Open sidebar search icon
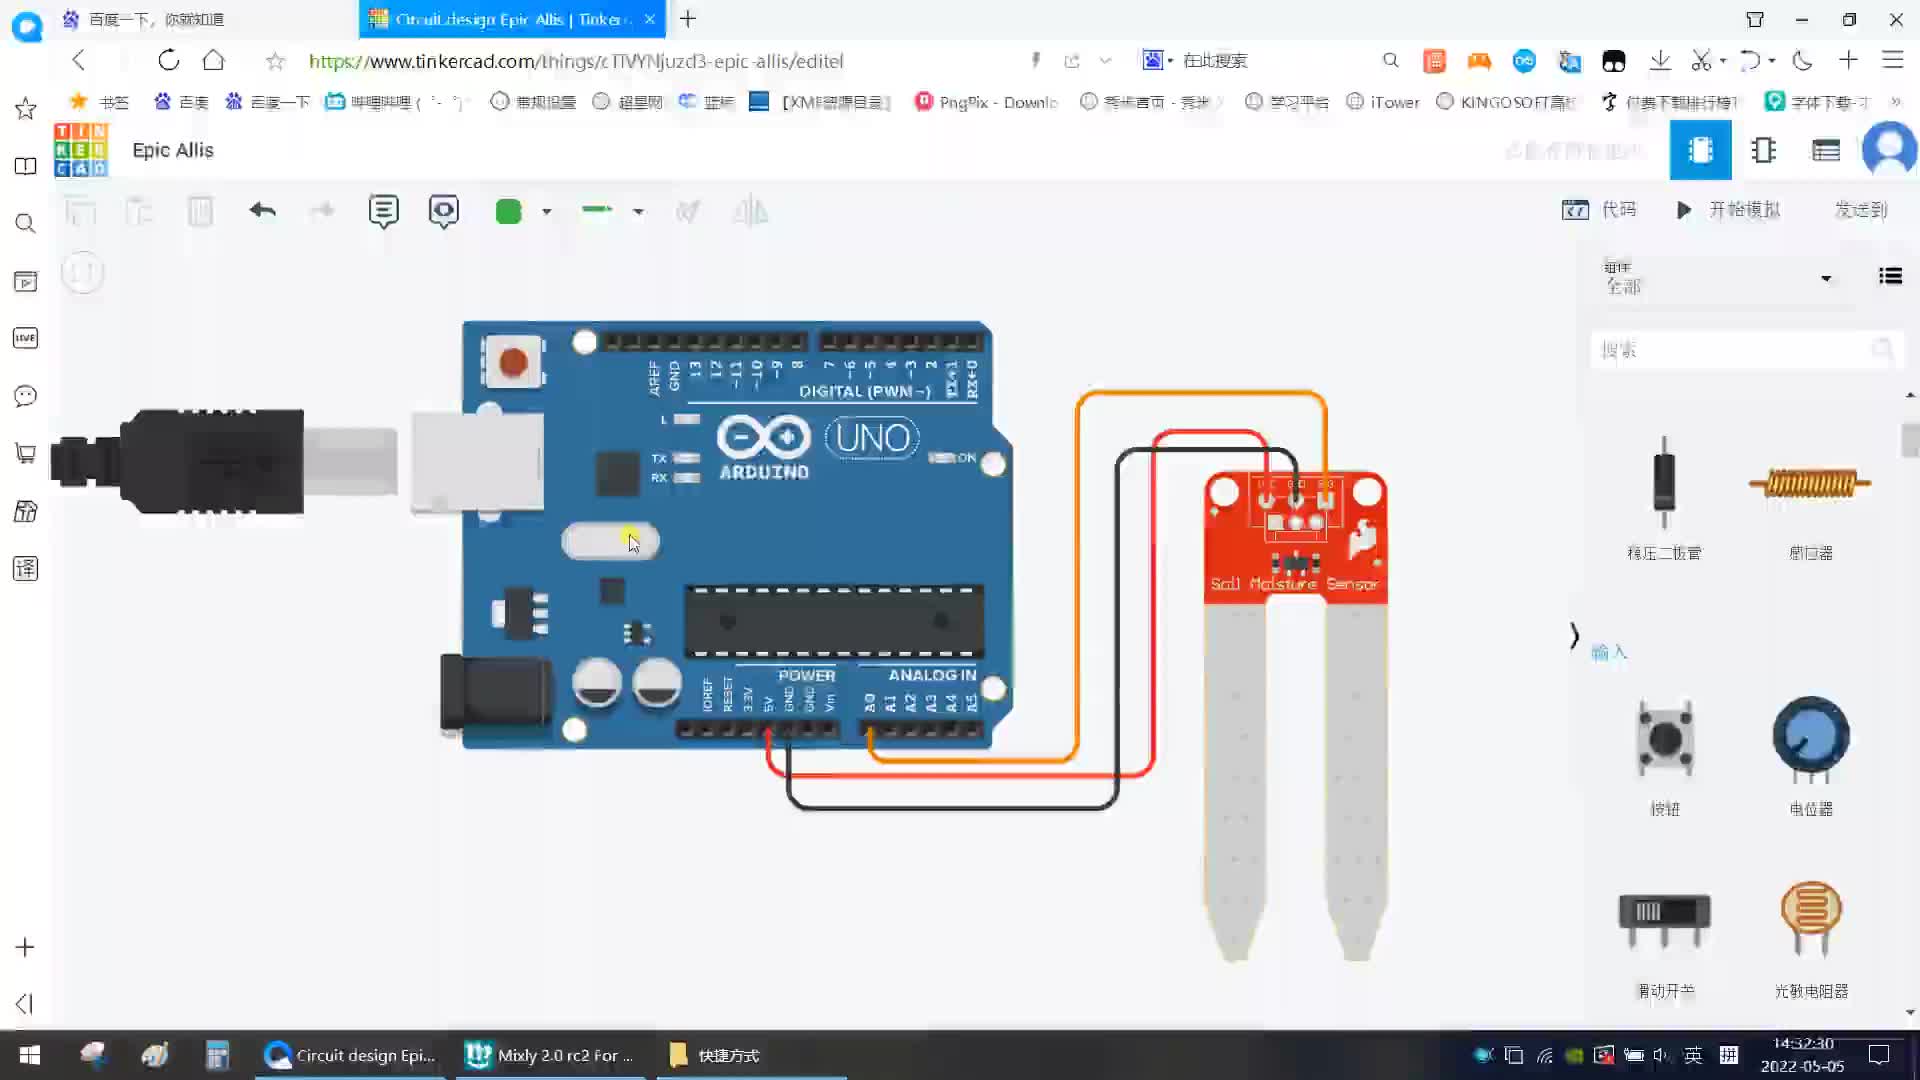Viewport: 1920px width, 1080px height. pos(26,223)
